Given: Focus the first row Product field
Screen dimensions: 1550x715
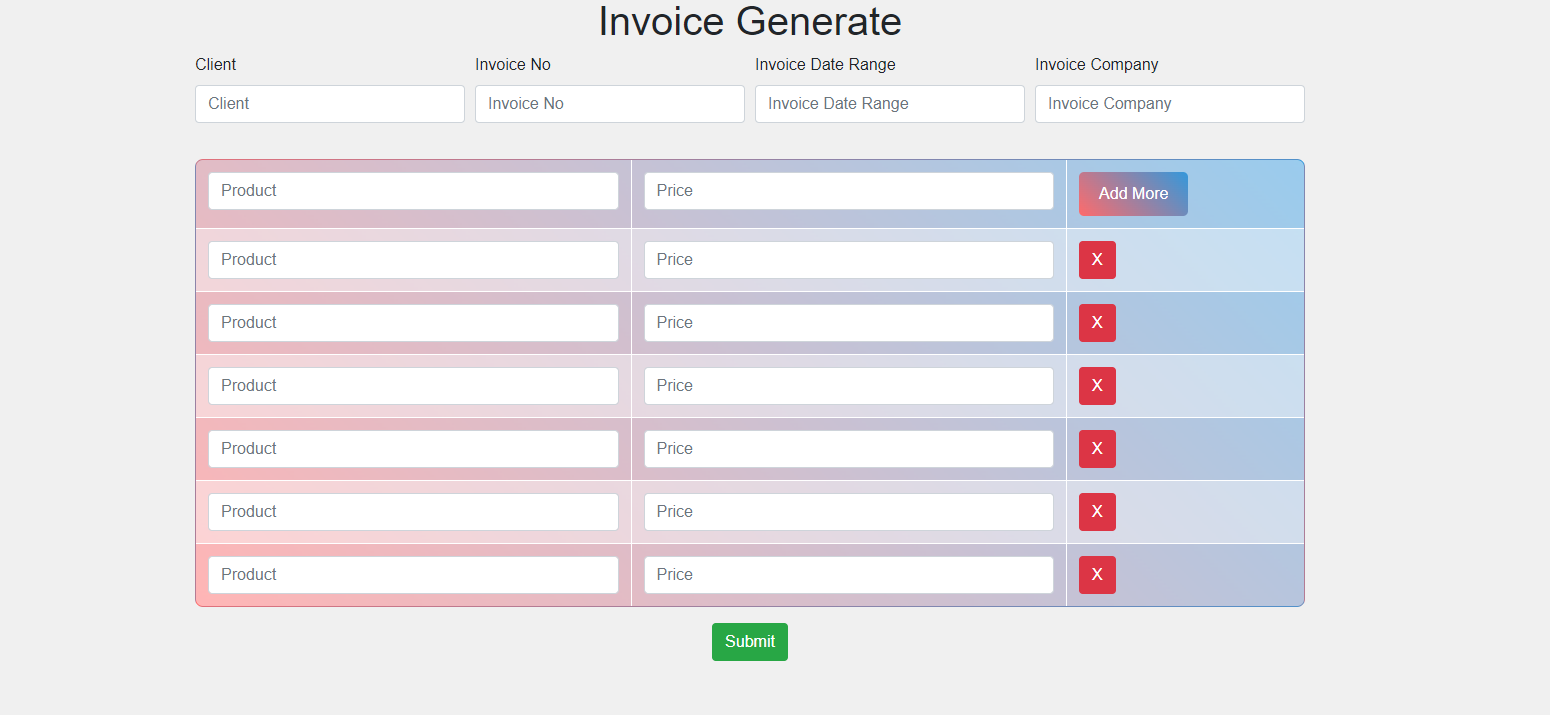Looking at the screenshot, I should [413, 191].
